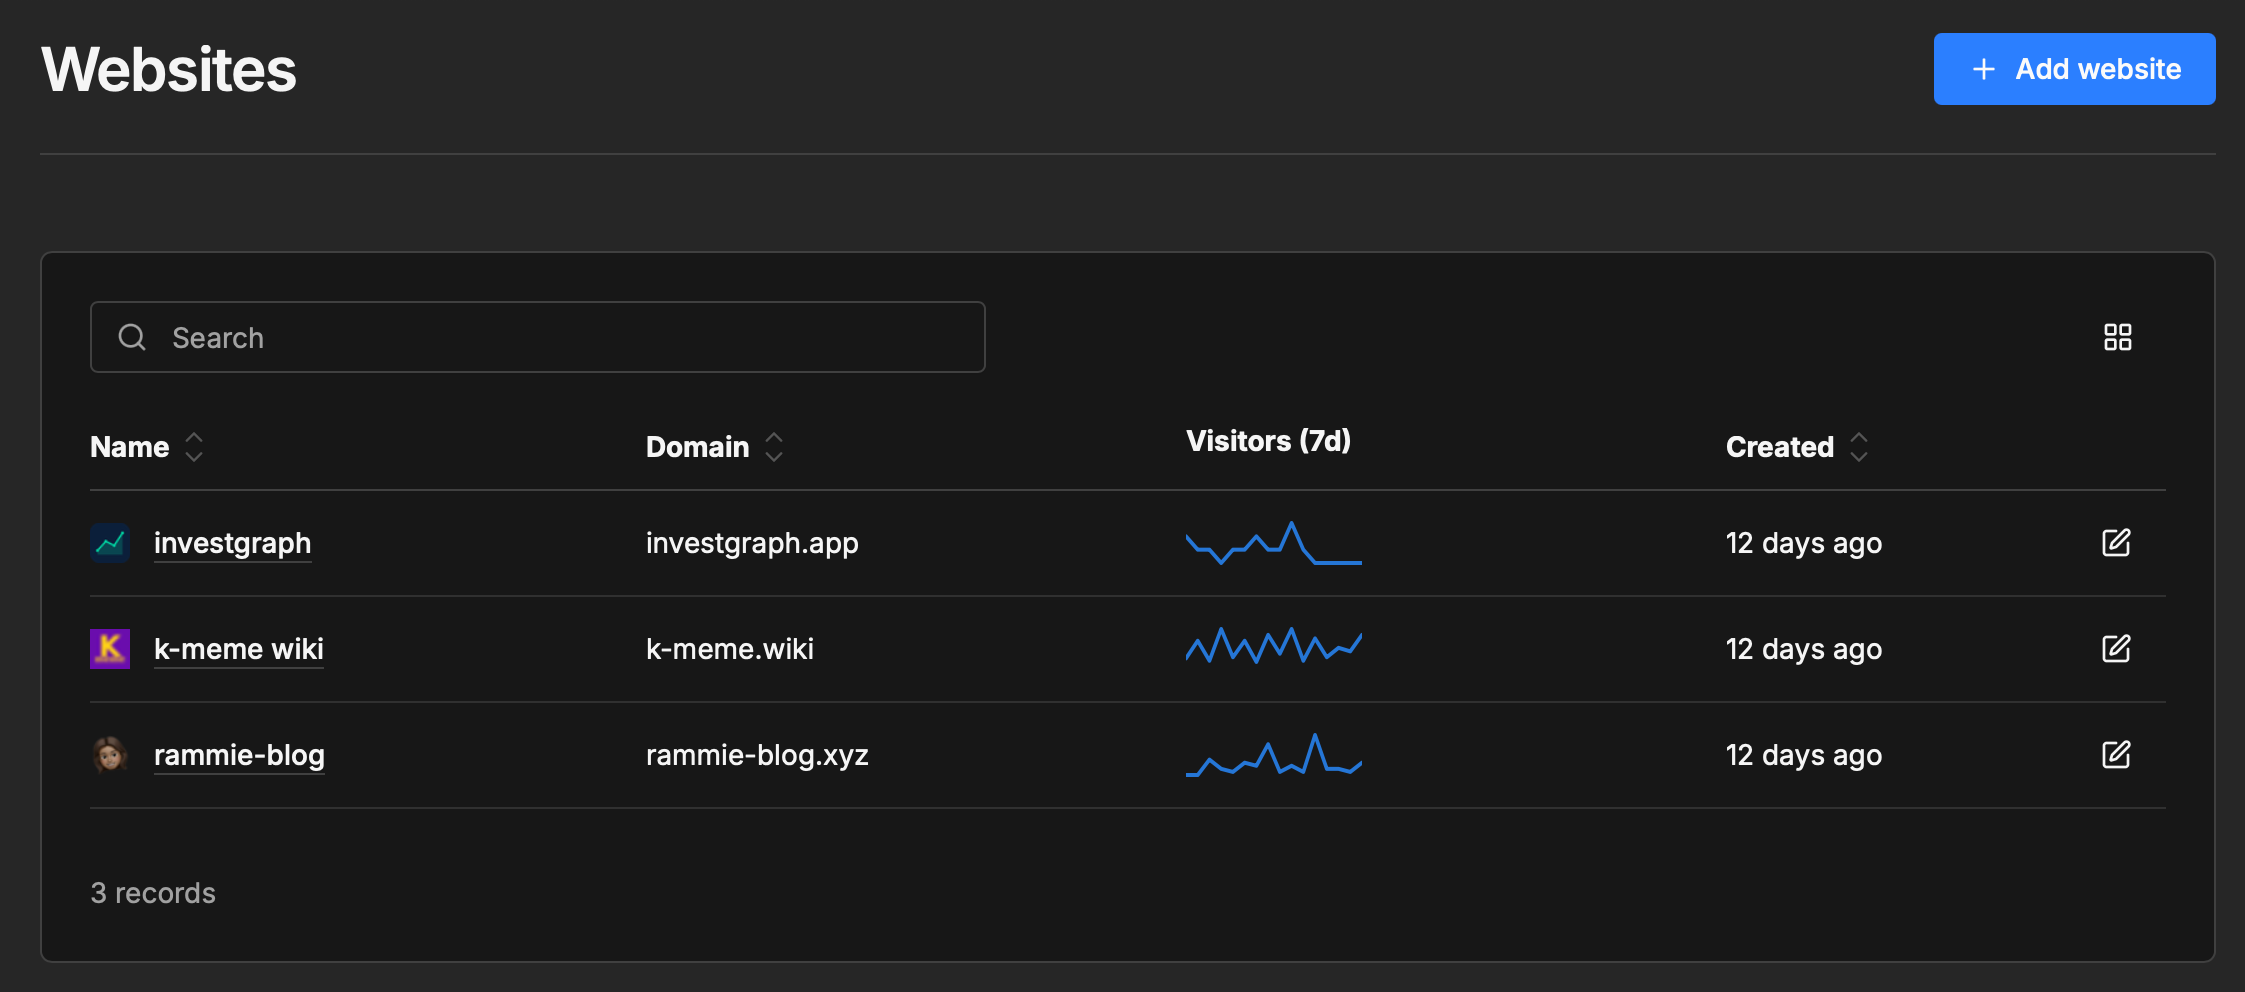Click the investgraph visitors sparkline
This screenshot has width=2245, height=992.
coord(1274,543)
